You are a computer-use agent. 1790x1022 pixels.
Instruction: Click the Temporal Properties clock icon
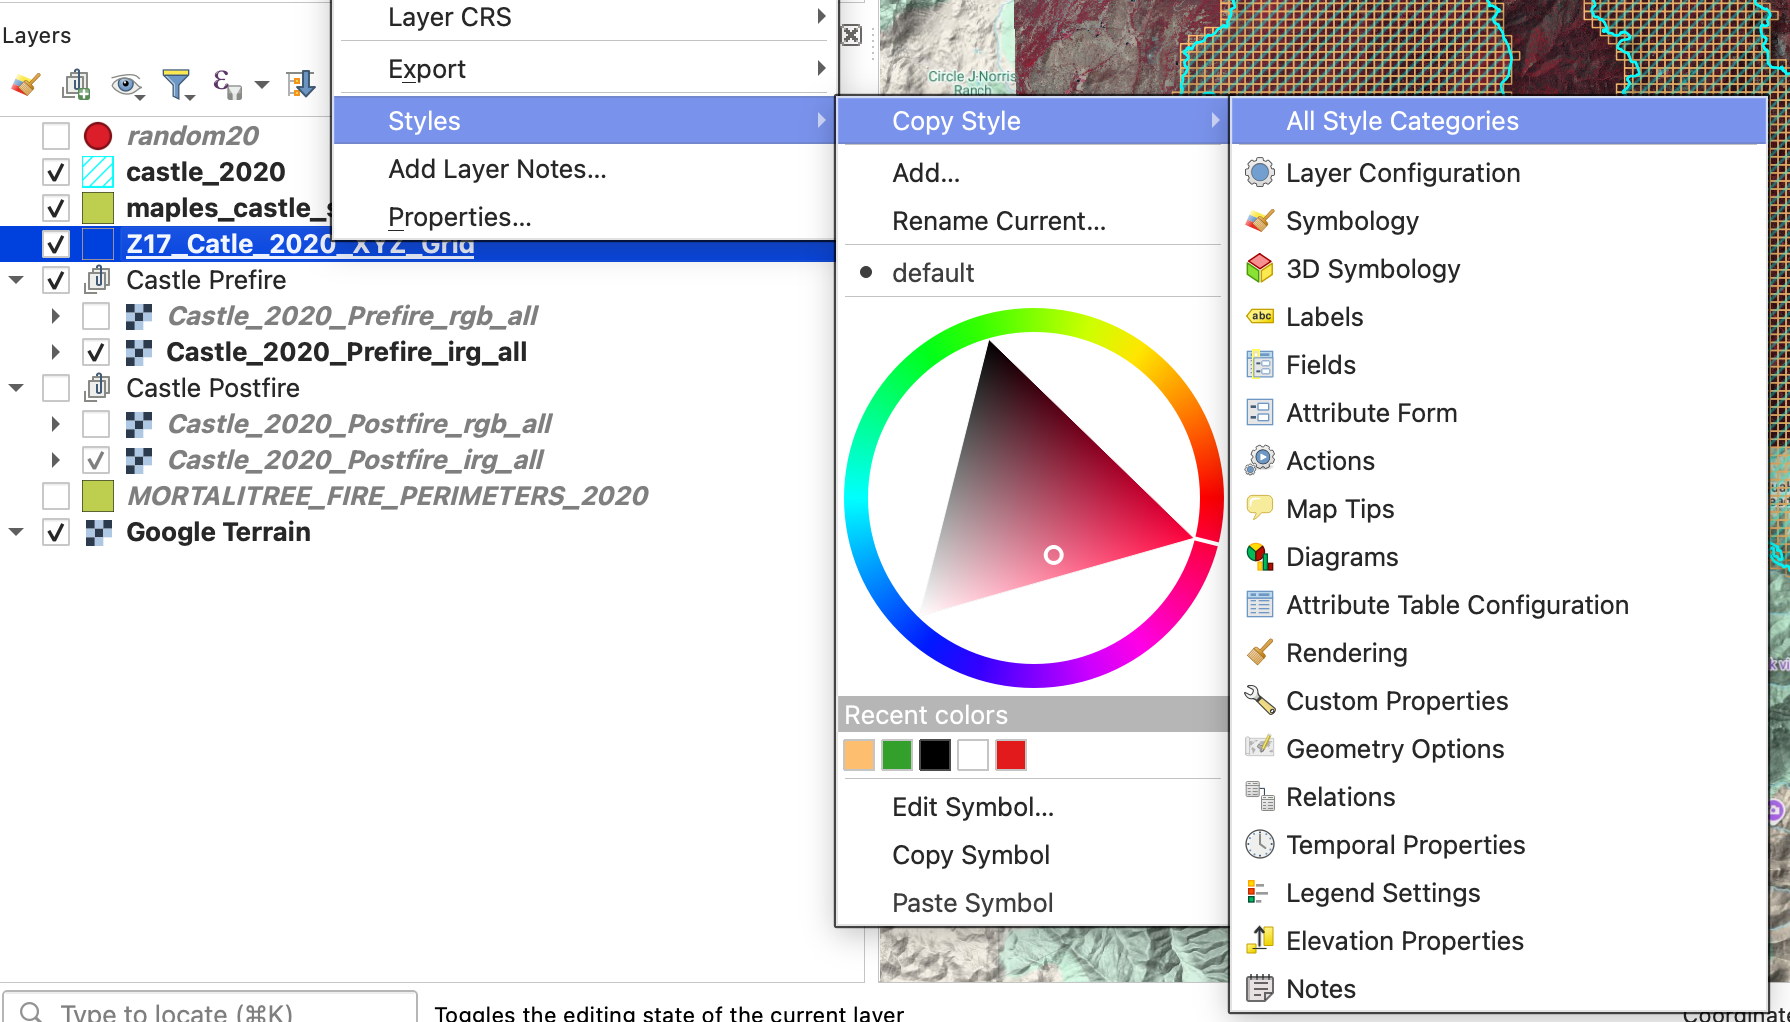pyautogui.click(x=1259, y=845)
